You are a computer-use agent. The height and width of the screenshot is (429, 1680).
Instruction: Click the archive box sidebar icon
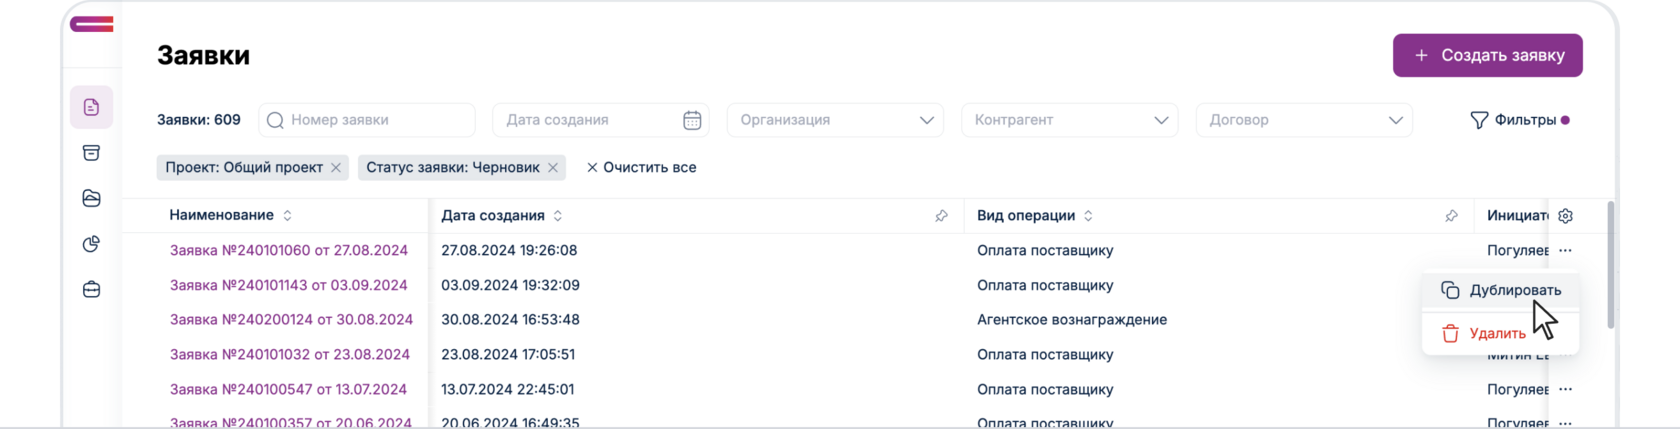91,153
